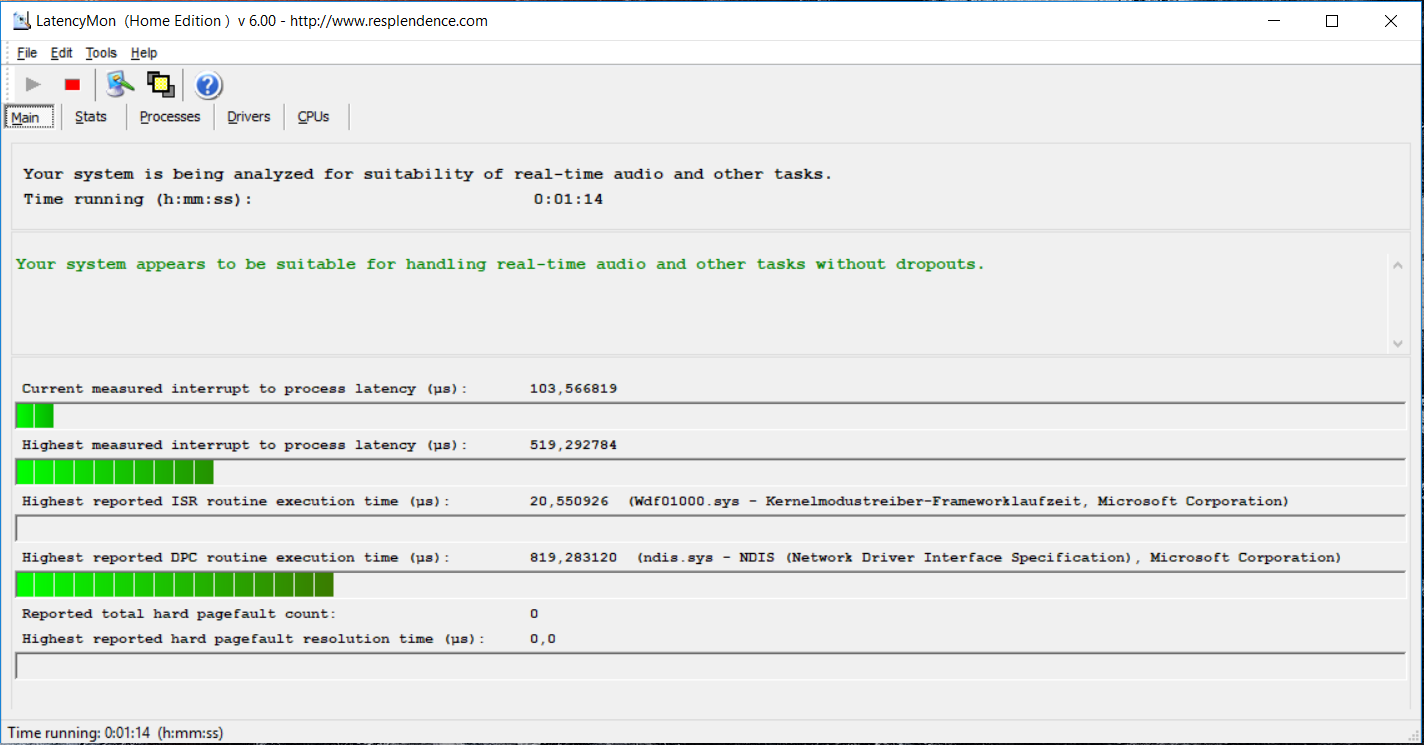Select the Main tab

tap(26, 118)
